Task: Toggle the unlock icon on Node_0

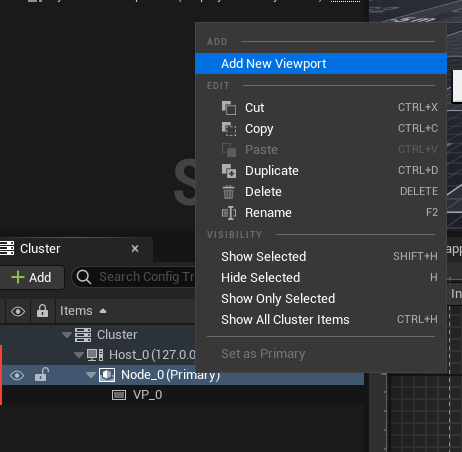Action: pos(42,374)
